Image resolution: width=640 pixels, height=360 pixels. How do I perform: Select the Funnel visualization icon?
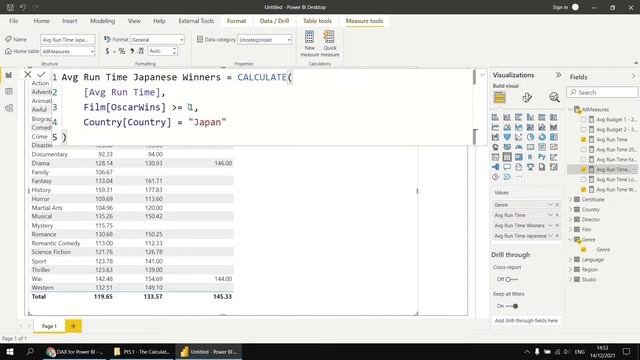pyautogui.click(x=507, y=137)
